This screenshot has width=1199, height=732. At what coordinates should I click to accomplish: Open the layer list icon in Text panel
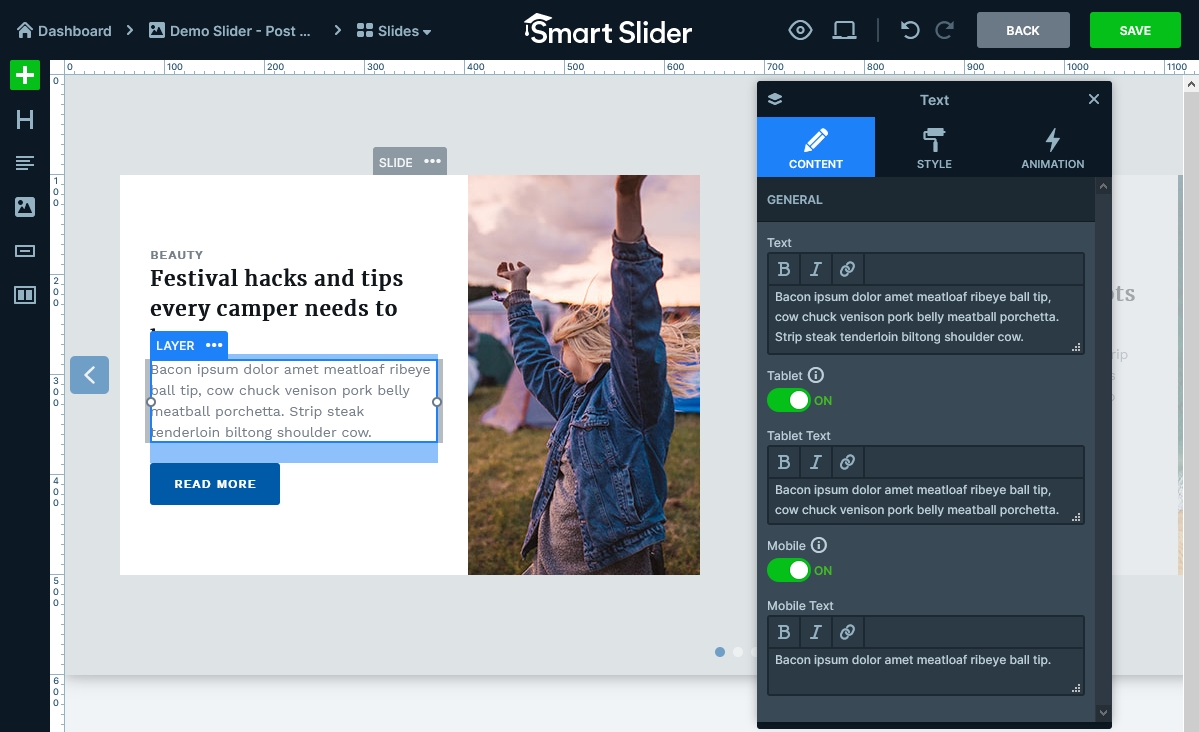(x=775, y=99)
